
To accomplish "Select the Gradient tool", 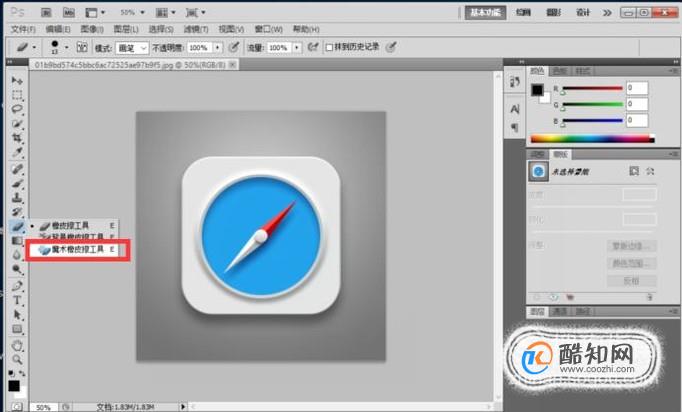I will pyautogui.click(x=17, y=241).
